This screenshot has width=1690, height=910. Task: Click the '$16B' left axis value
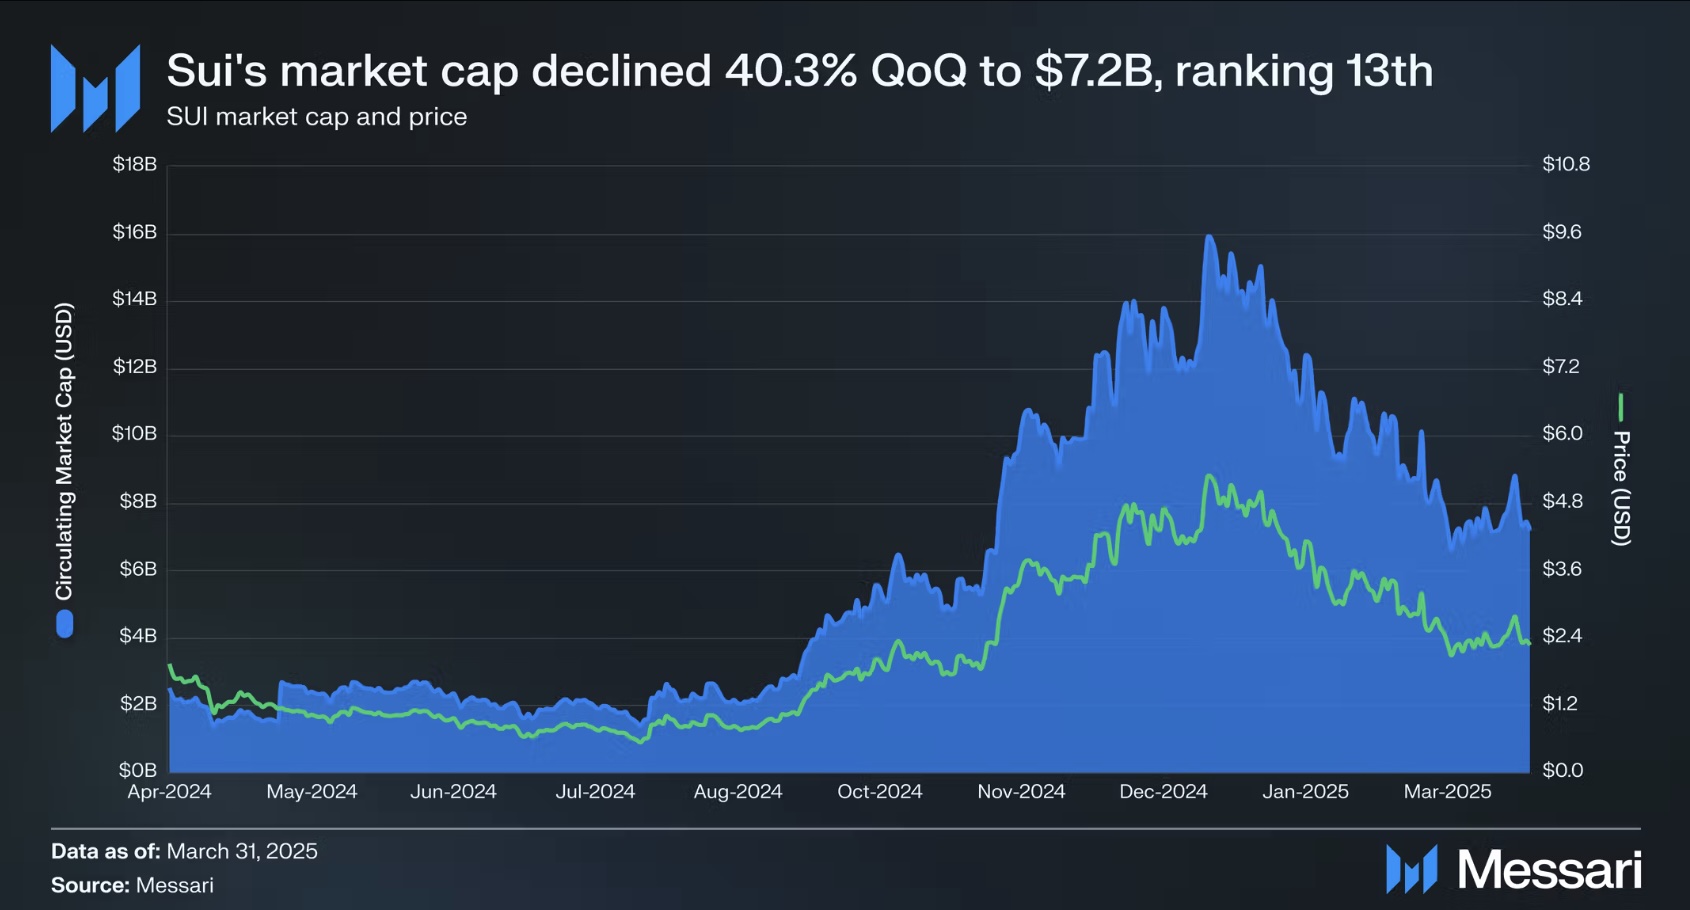(x=135, y=232)
